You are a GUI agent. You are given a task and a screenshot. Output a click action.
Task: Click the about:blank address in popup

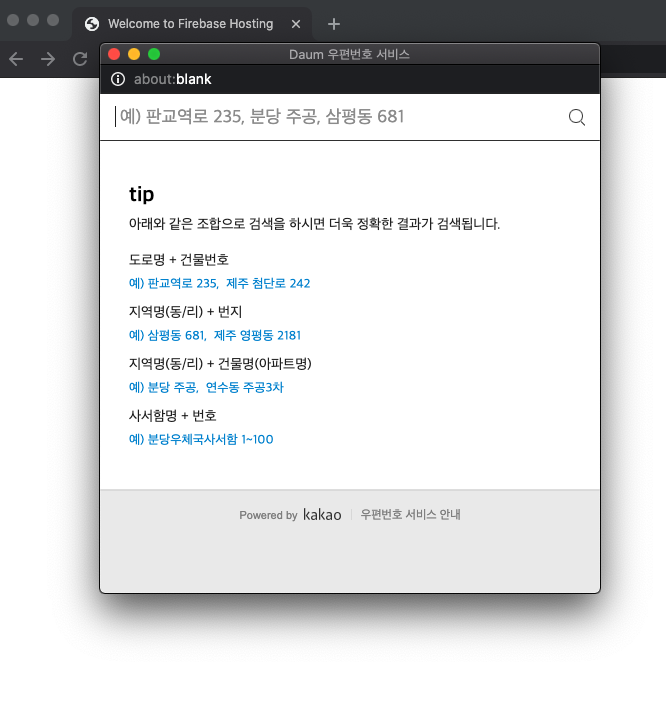(172, 79)
